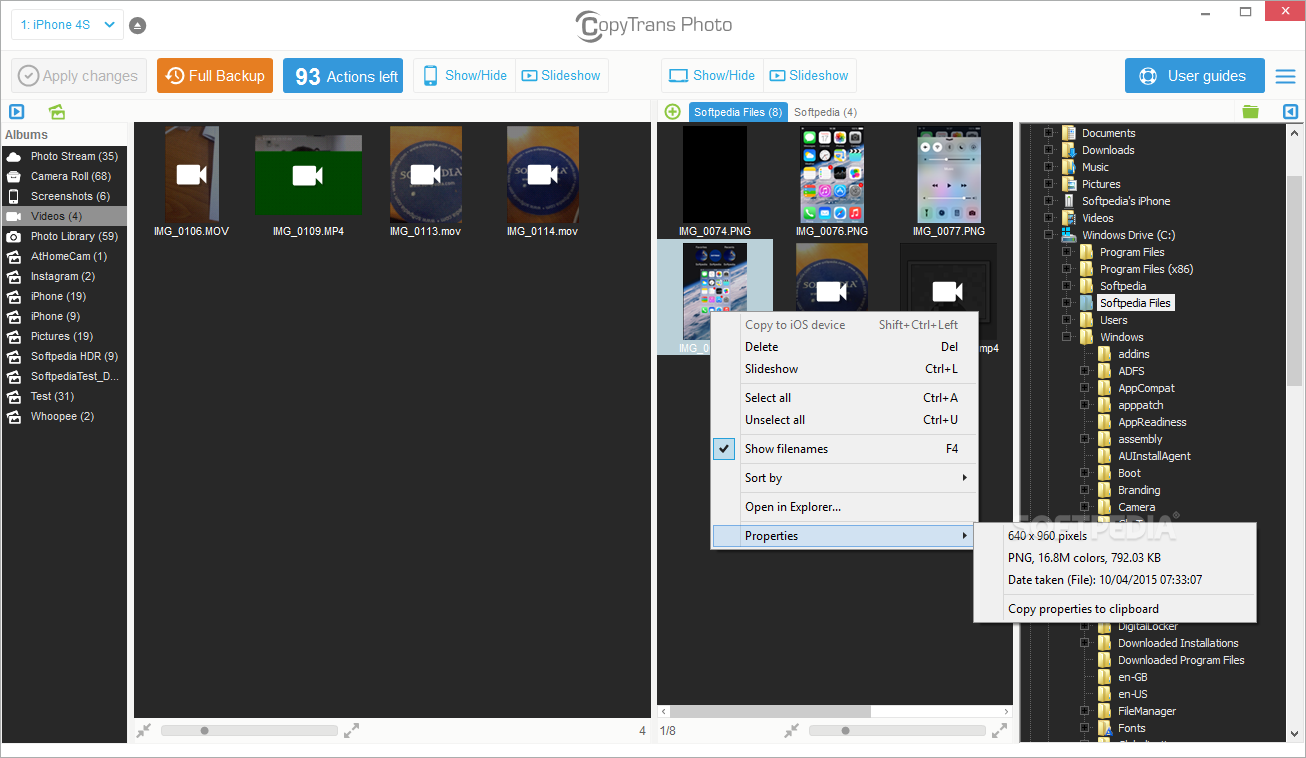
Task: Open the User guides button
Action: (x=1195, y=76)
